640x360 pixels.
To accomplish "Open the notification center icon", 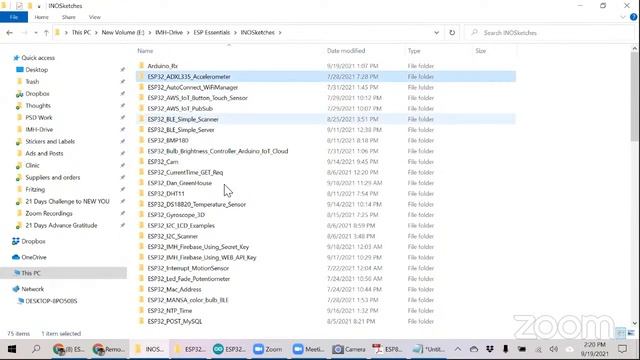I will pyautogui.click(x=622, y=349).
